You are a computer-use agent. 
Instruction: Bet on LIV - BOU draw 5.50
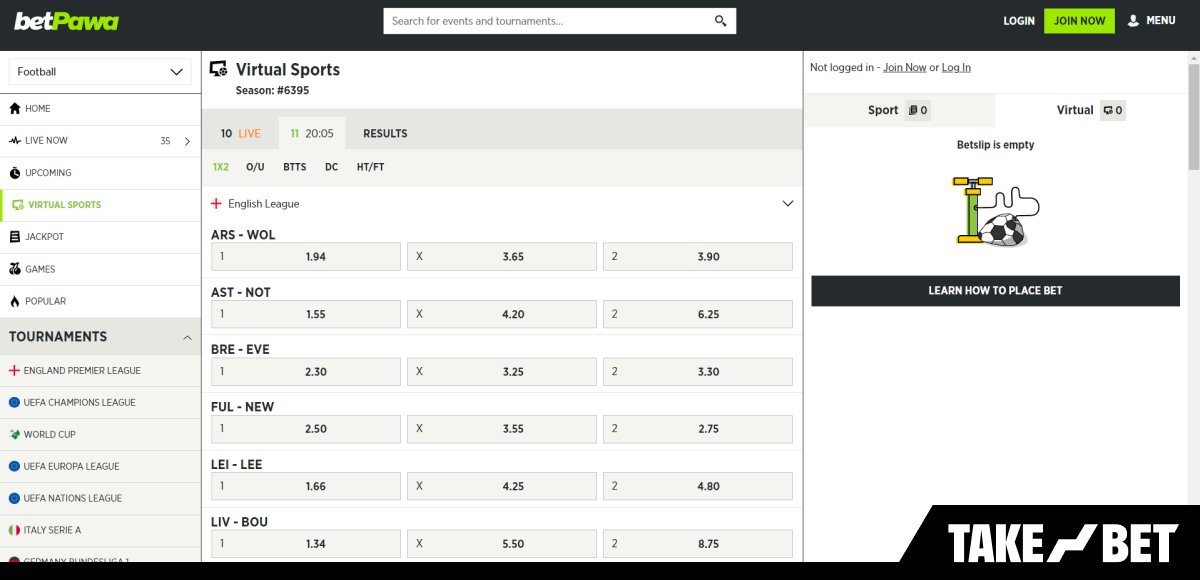pos(502,544)
